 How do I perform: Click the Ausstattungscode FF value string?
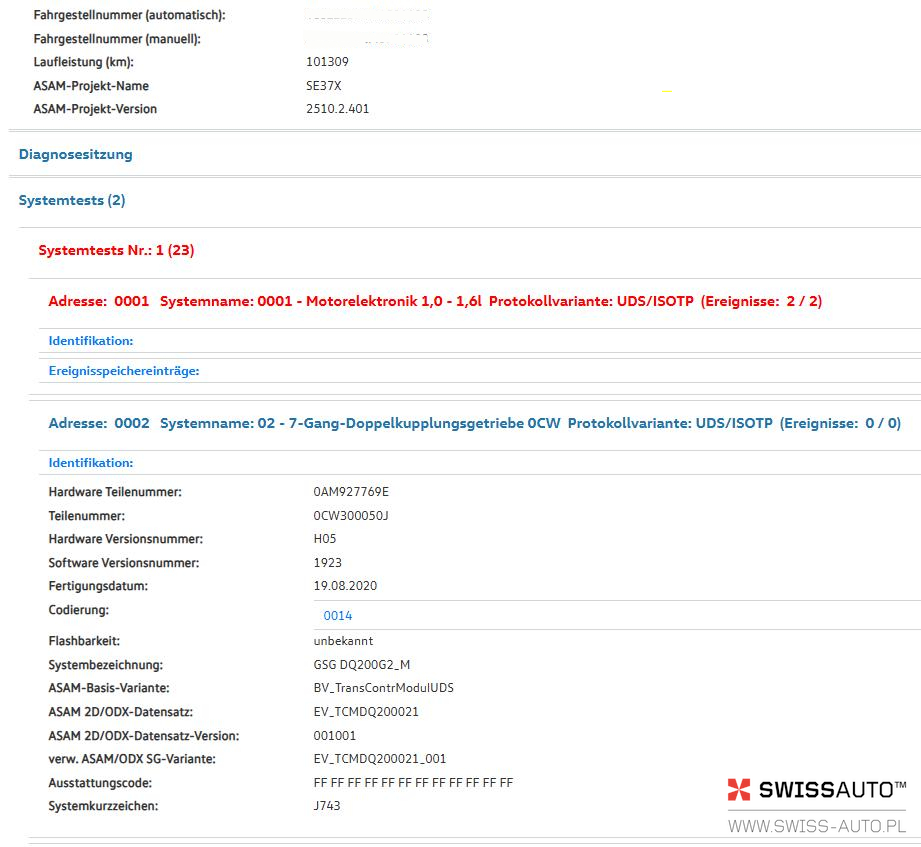413,783
